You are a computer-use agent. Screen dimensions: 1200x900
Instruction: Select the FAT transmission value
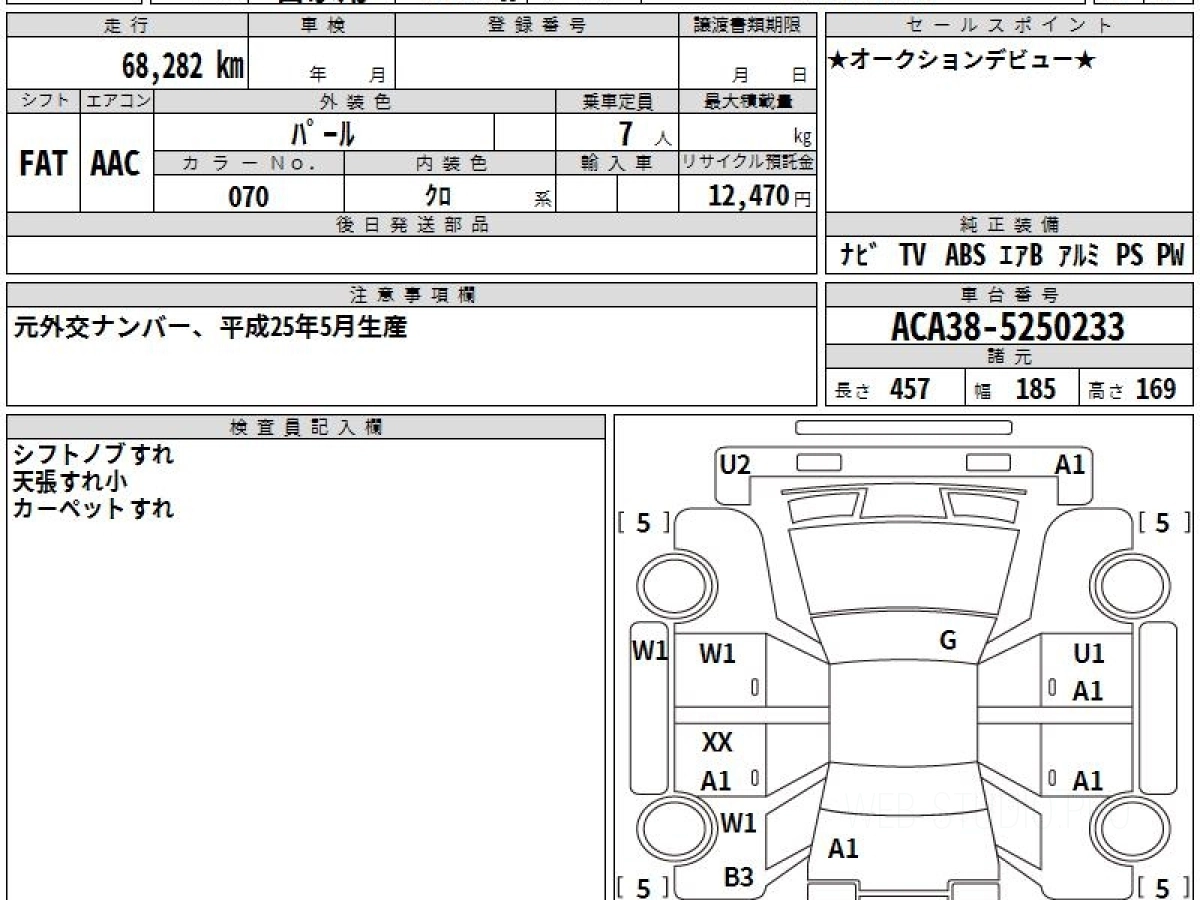43,164
